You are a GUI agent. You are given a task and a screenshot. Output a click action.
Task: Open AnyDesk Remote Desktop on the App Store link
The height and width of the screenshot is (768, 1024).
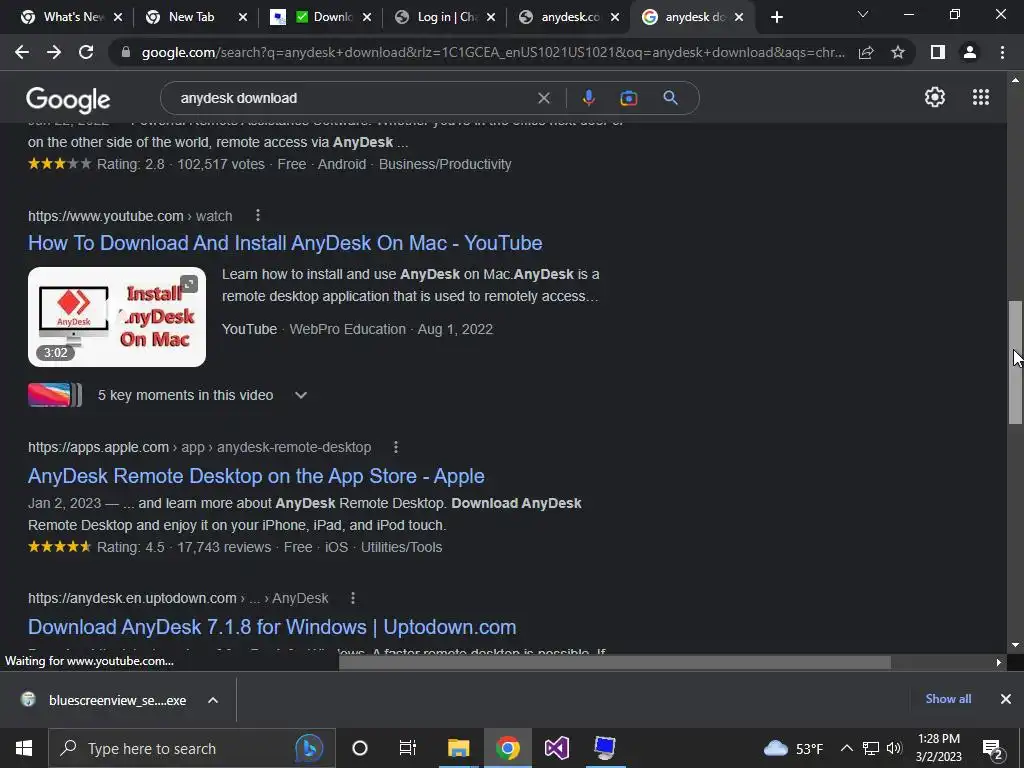coord(256,476)
